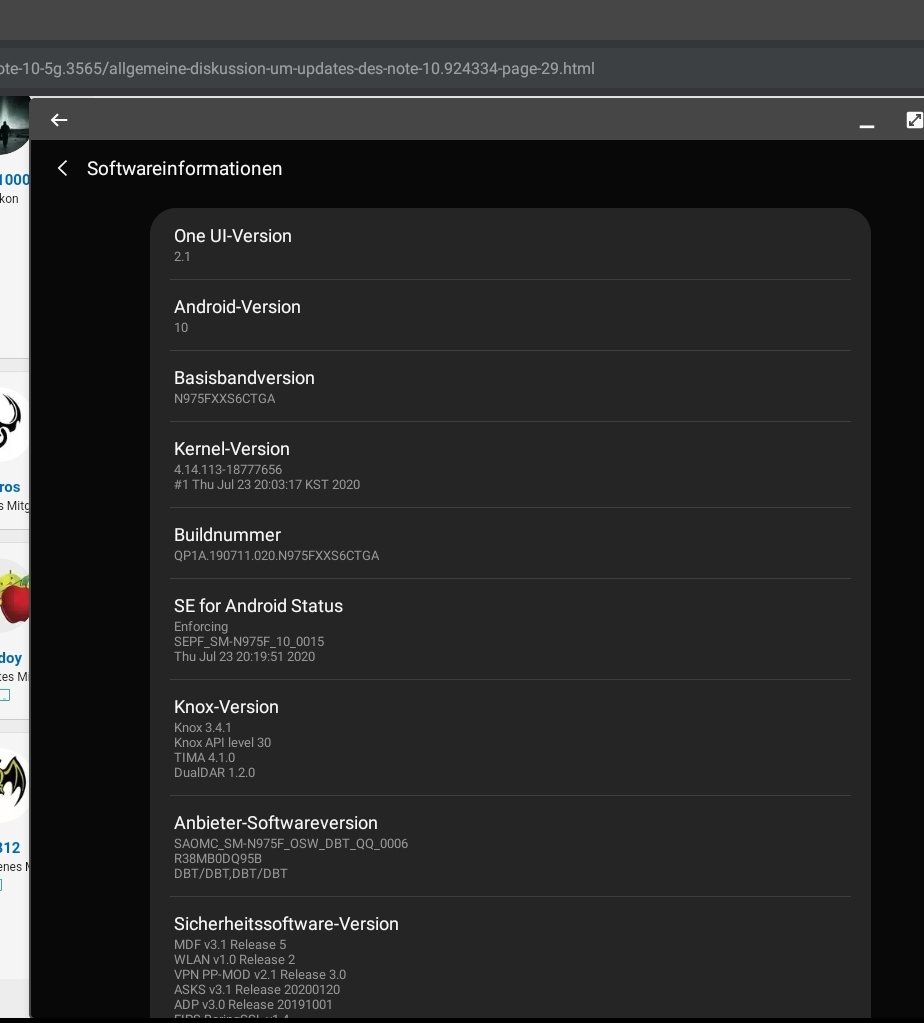
Task: Click the kernel build date line
Action: [267, 485]
